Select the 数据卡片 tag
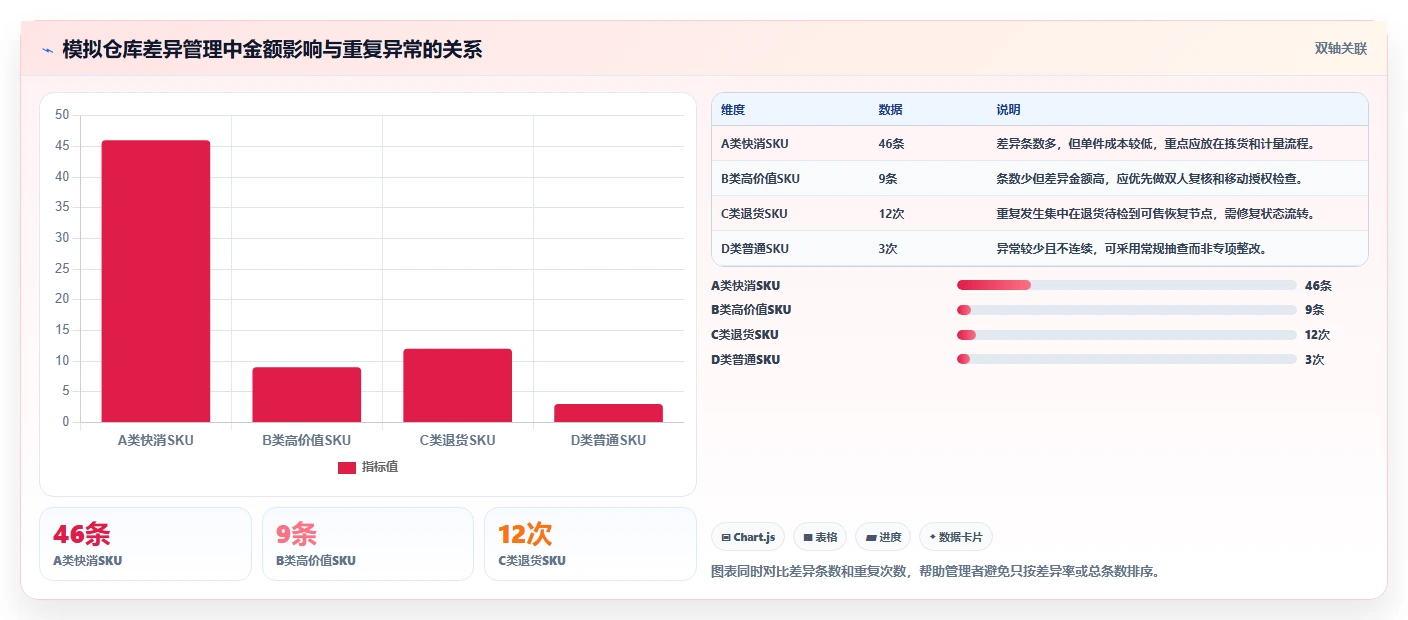This screenshot has height=620, width=1408. (956, 537)
